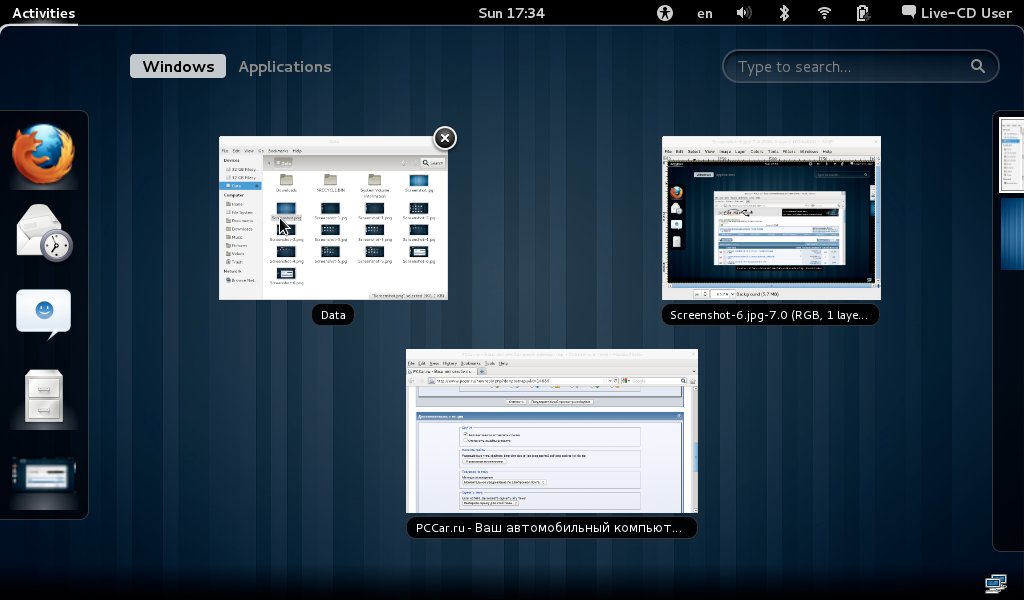Click the battery status indicator
1024x600 pixels.
point(862,13)
